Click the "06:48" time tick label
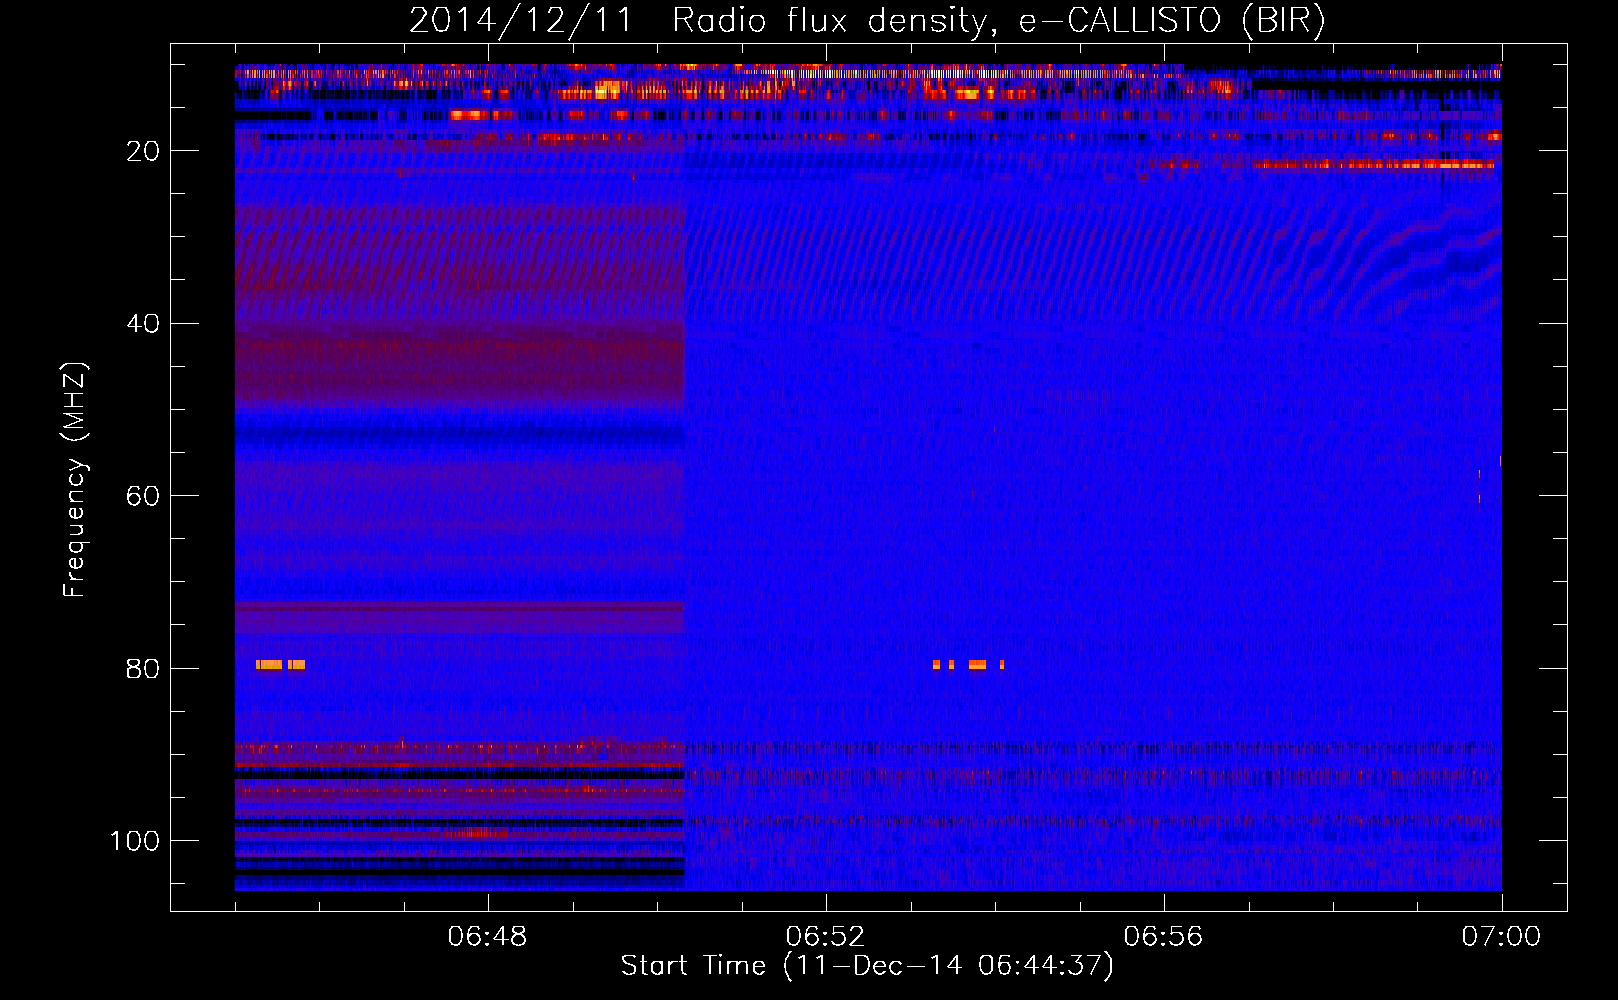The height and width of the screenshot is (1000, 1618). click(x=487, y=937)
